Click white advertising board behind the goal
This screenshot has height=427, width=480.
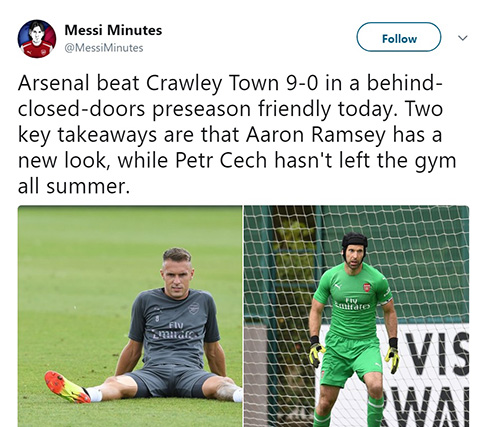(x=430, y=375)
